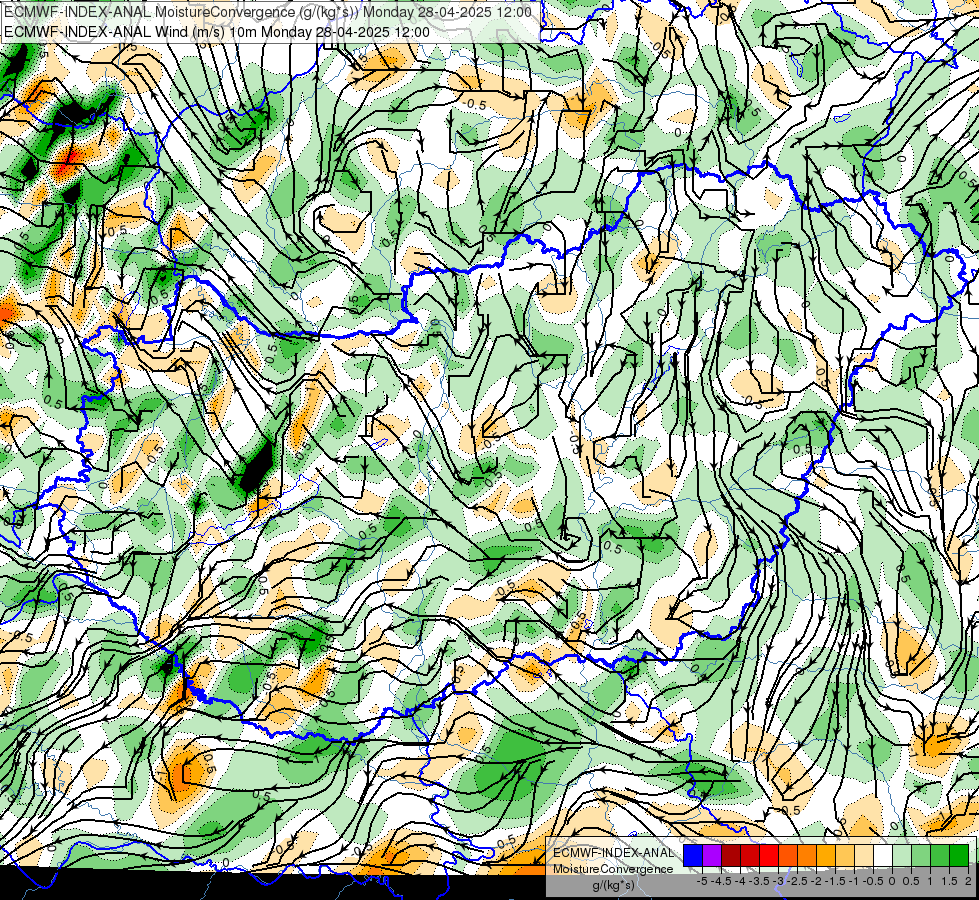Click the legend swatch between 0.5 and 1
Screen dimensions: 979x900
pos(921,855)
